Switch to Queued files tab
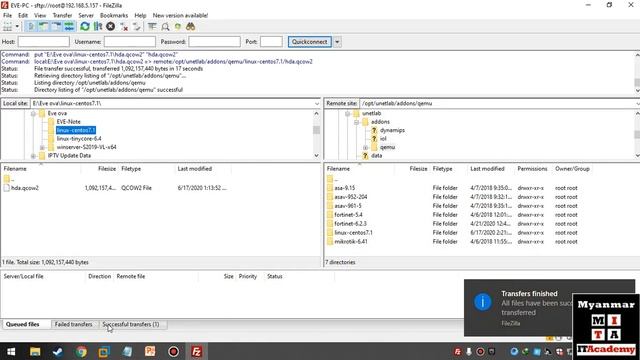 tap(22, 324)
